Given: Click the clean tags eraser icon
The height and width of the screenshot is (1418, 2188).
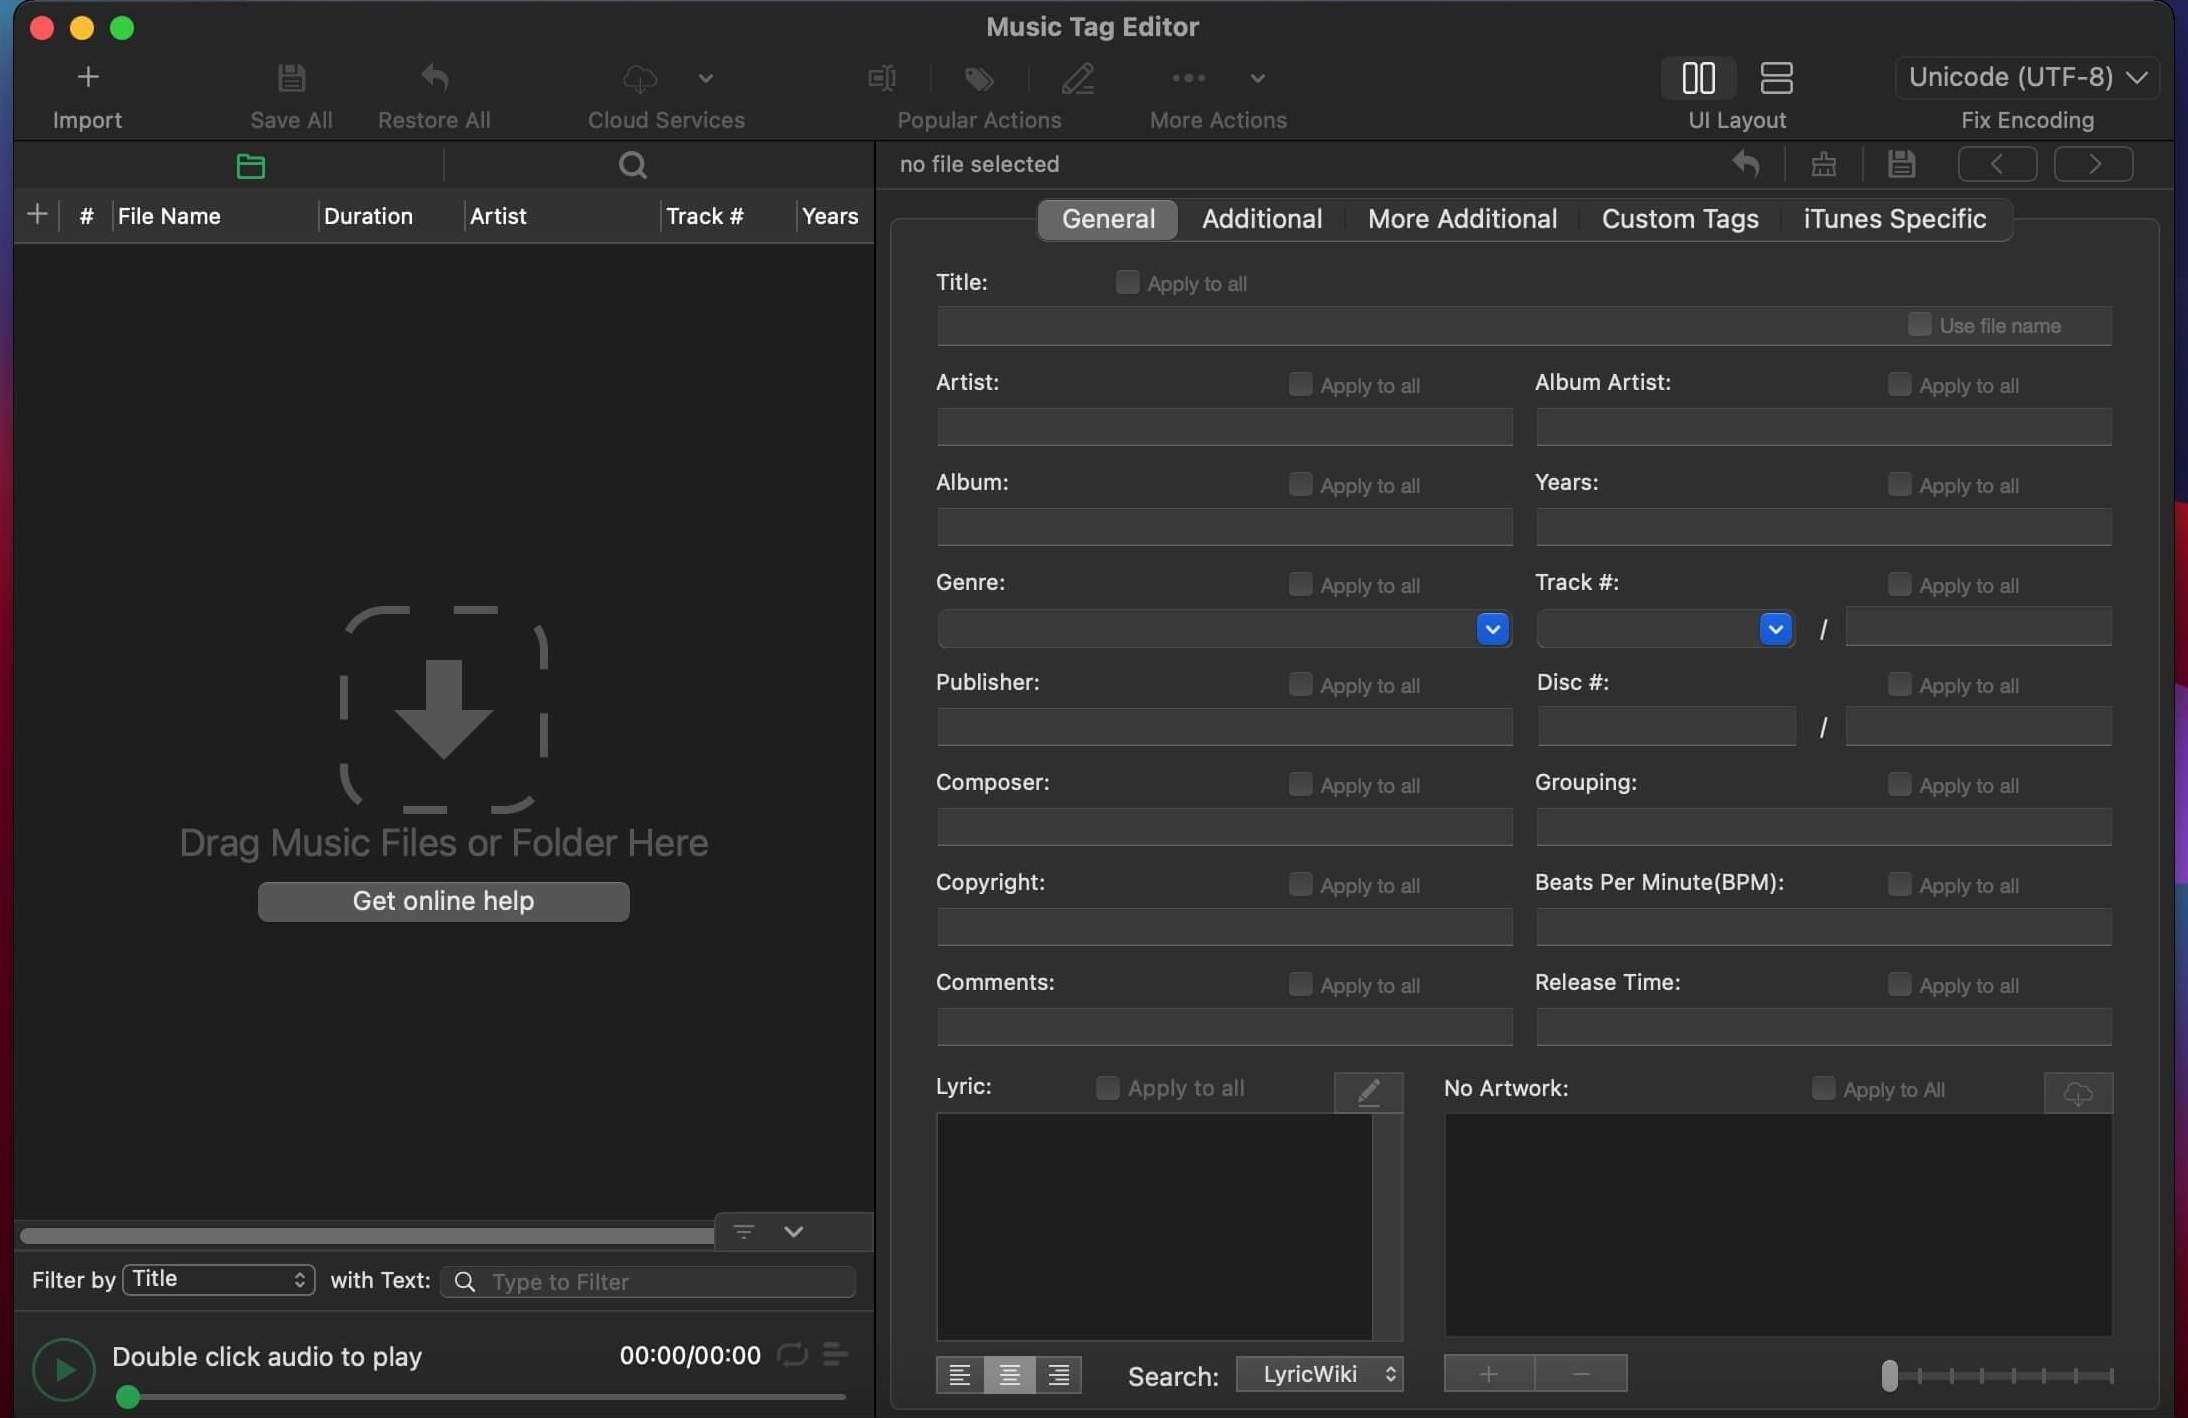Looking at the screenshot, I should pos(1823,164).
